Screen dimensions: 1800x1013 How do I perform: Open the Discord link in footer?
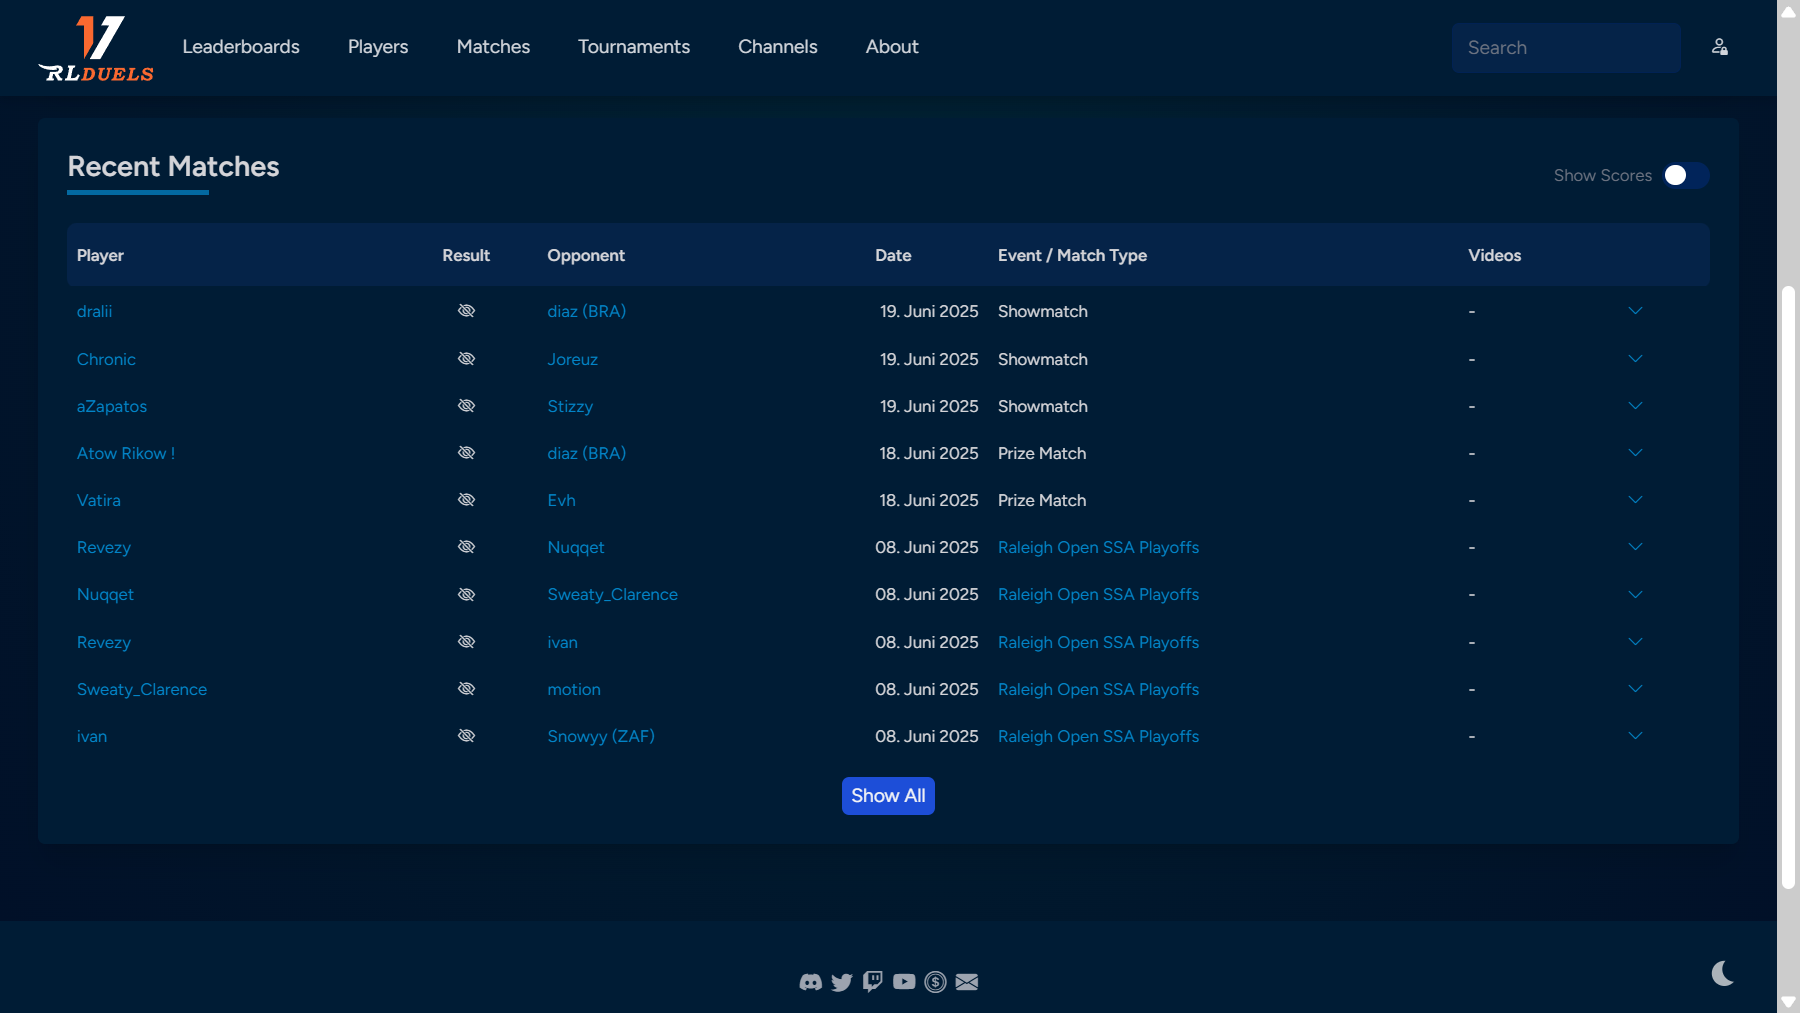click(x=810, y=982)
